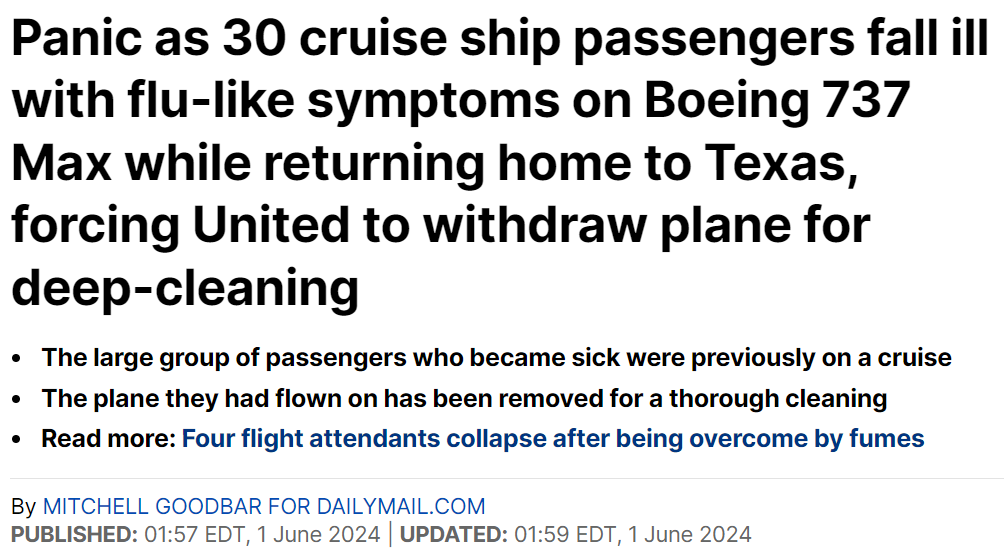Screen dimensions: 1005x559
Task: Click the bullet about thorough cleaning
Action: [464, 398]
